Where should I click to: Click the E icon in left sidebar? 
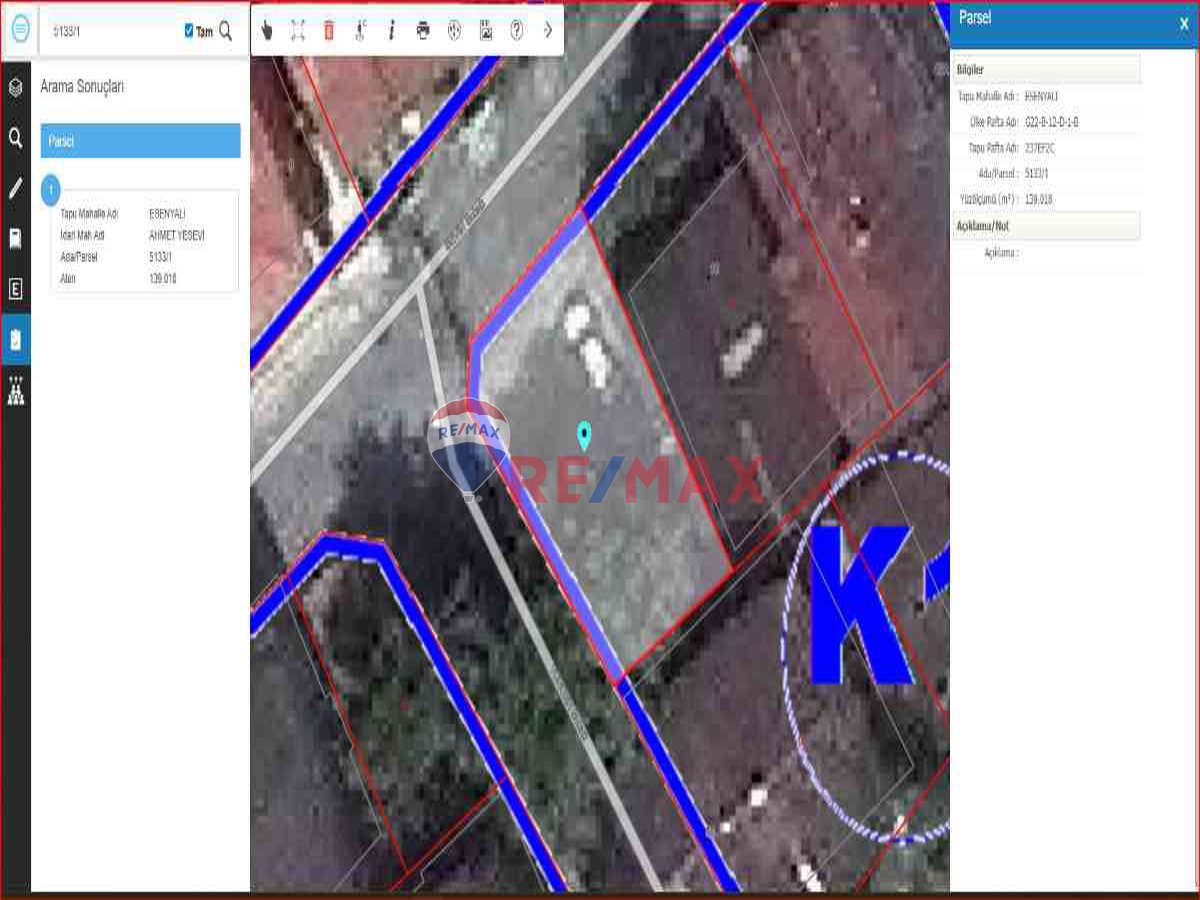[16, 289]
